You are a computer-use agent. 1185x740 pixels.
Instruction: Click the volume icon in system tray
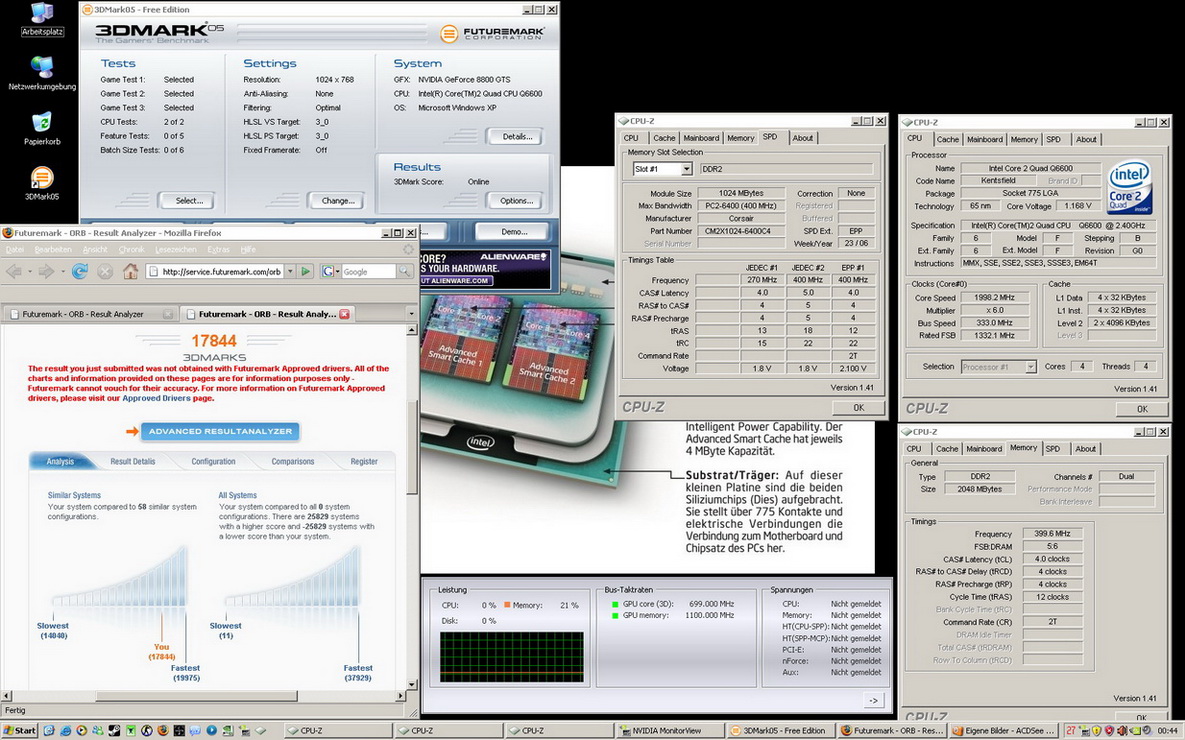[1122, 731]
